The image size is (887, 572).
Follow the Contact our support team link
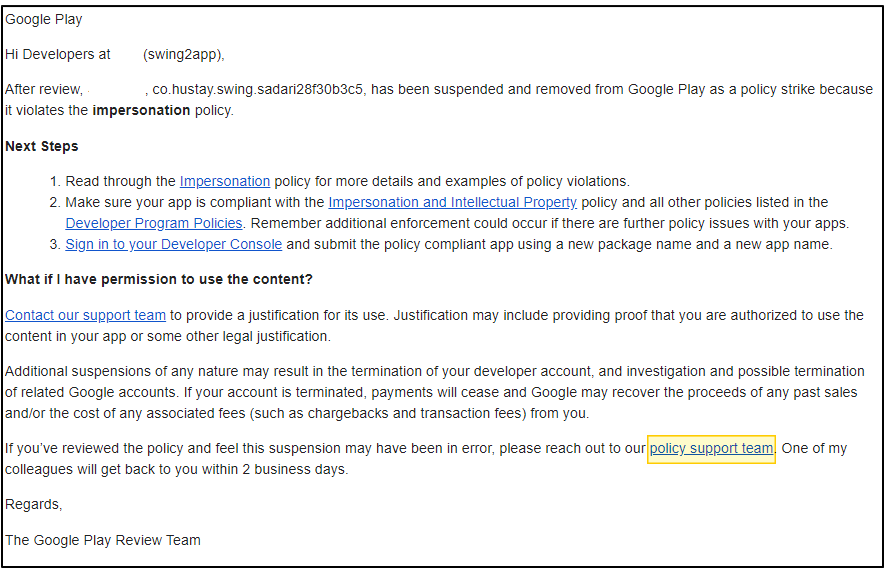[85, 315]
